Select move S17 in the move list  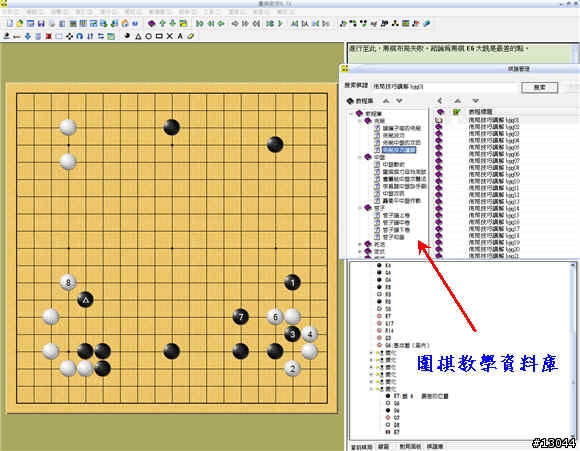click(x=390, y=323)
